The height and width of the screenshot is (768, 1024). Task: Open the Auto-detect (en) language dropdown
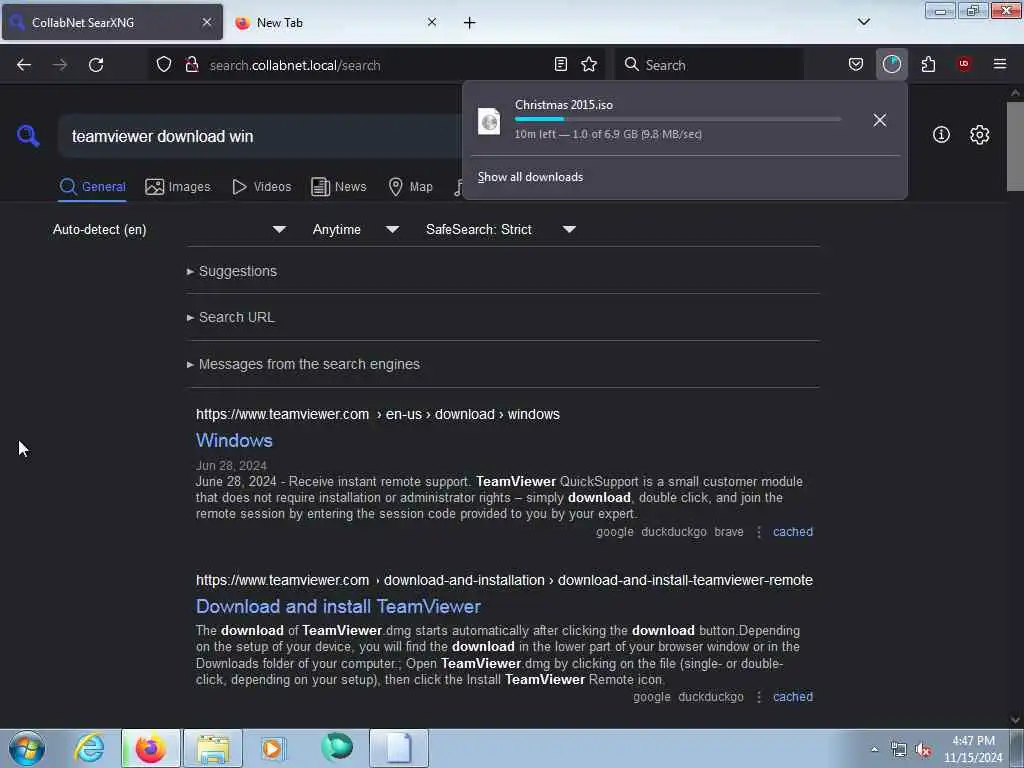click(169, 229)
